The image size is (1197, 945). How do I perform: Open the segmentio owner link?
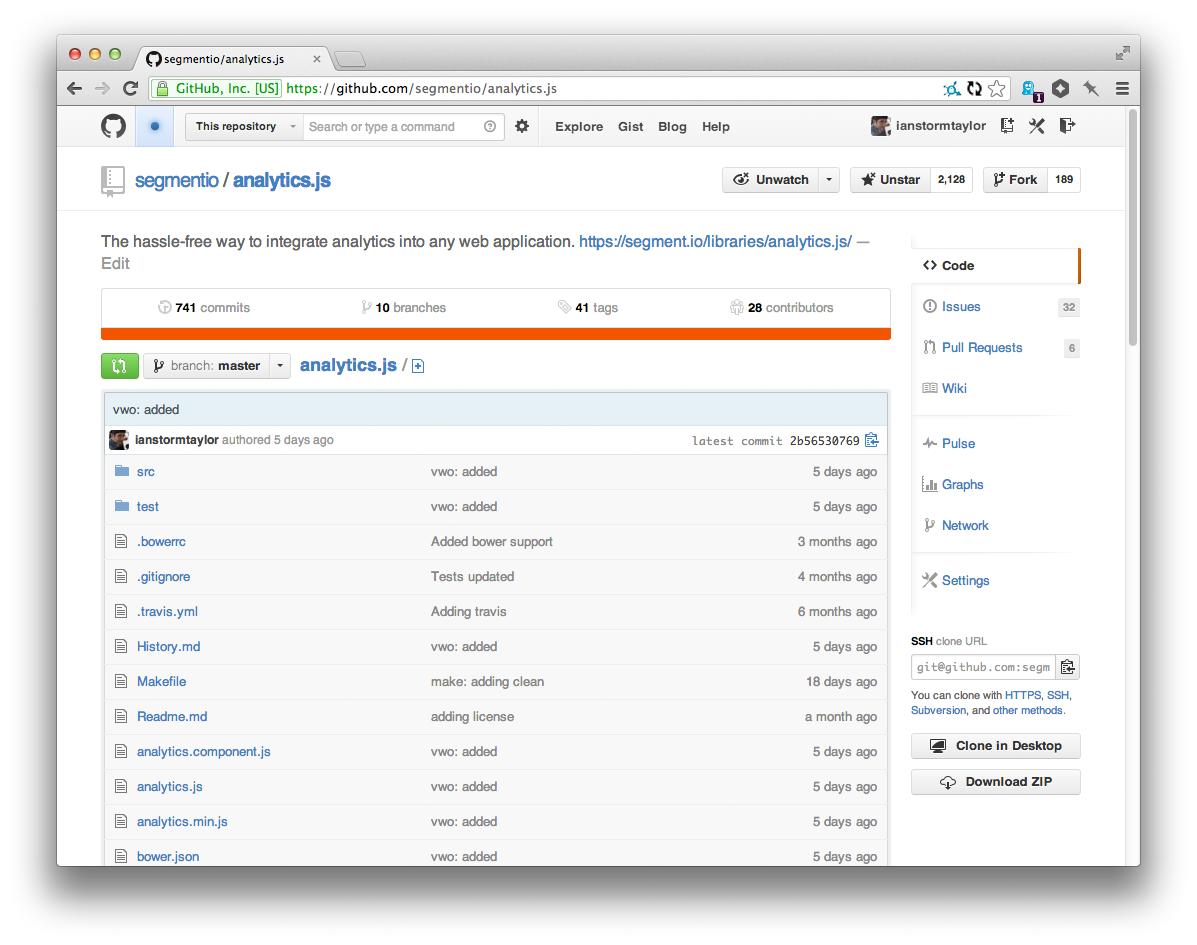tap(176, 180)
